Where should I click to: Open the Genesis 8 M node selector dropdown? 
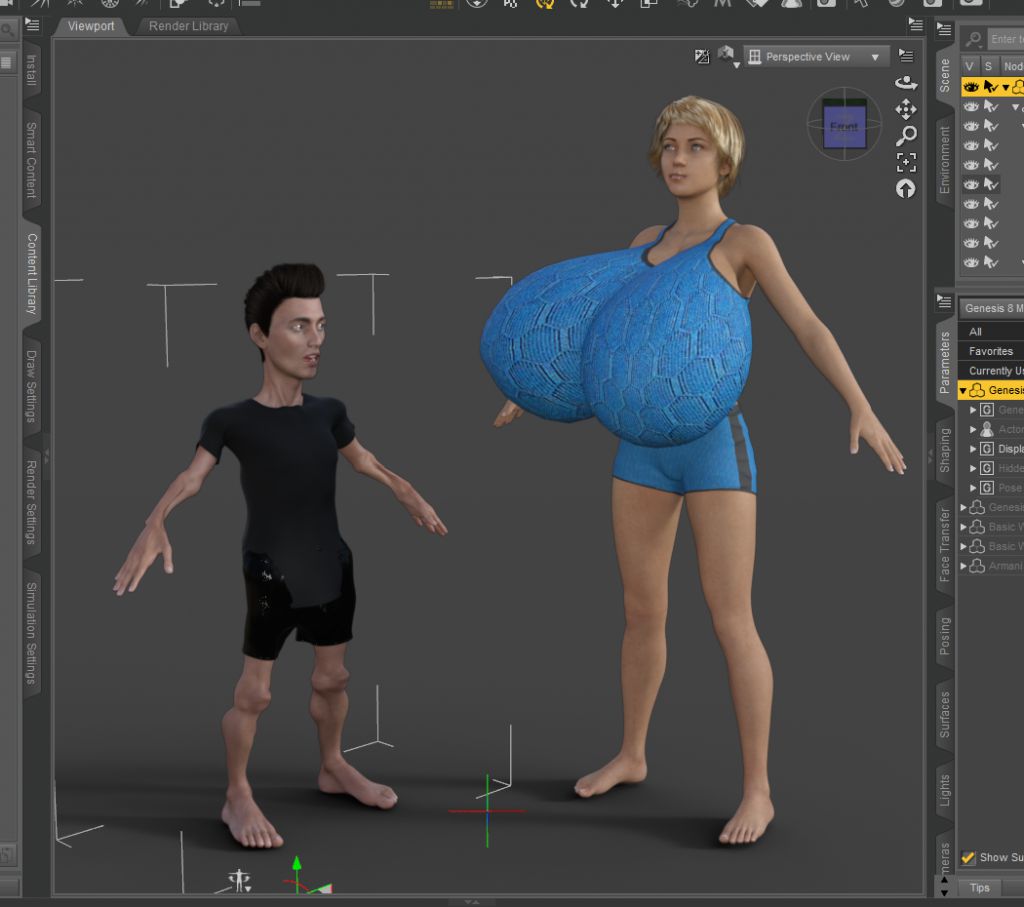point(991,308)
